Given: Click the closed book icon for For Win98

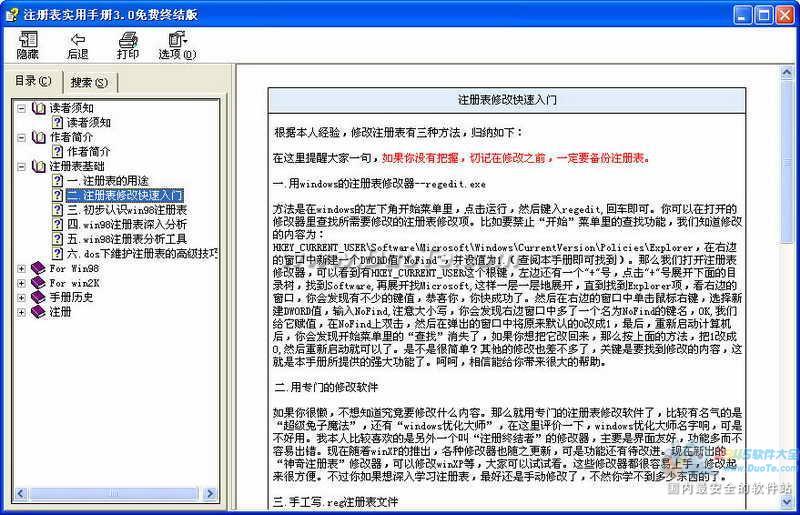Looking at the screenshot, I should tap(38, 268).
